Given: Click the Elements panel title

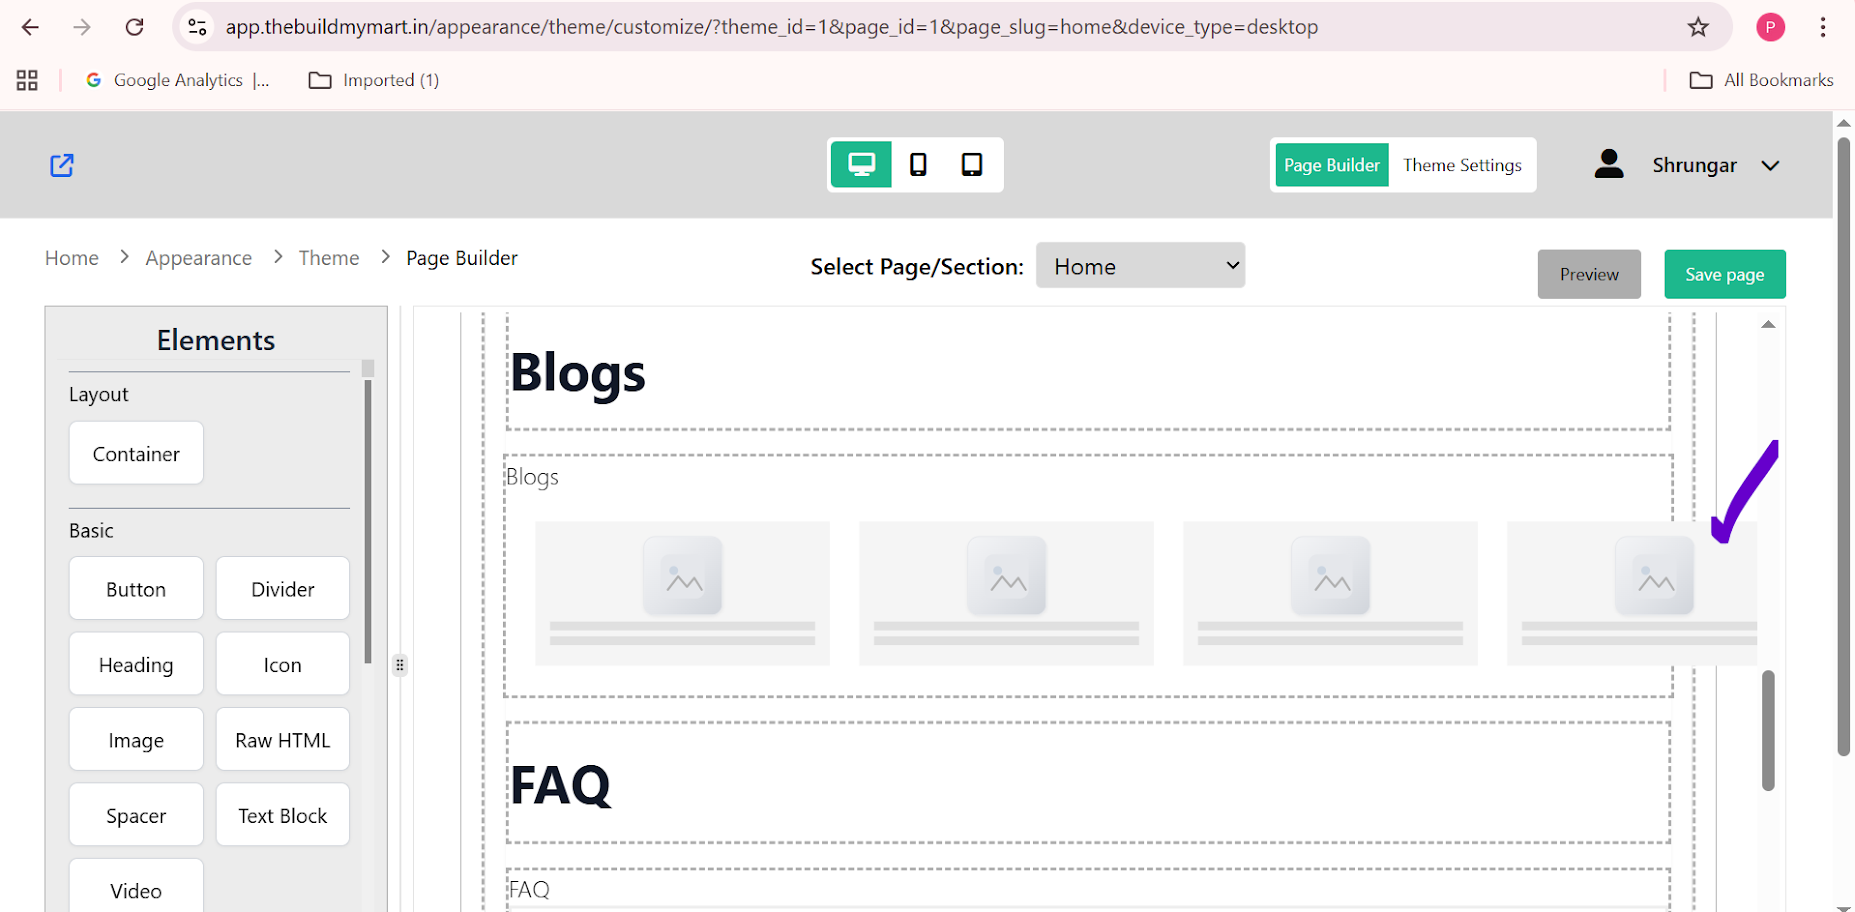Looking at the screenshot, I should click(216, 340).
